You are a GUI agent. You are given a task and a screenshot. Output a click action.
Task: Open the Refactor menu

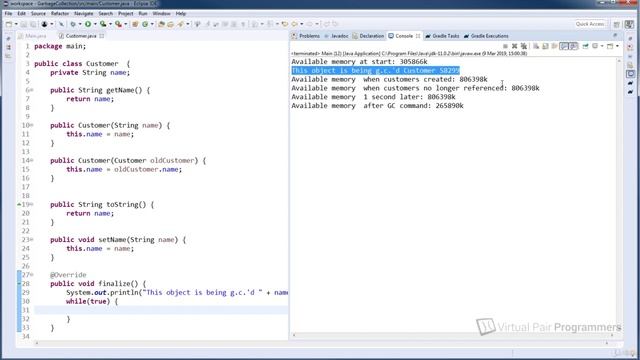point(60,13)
